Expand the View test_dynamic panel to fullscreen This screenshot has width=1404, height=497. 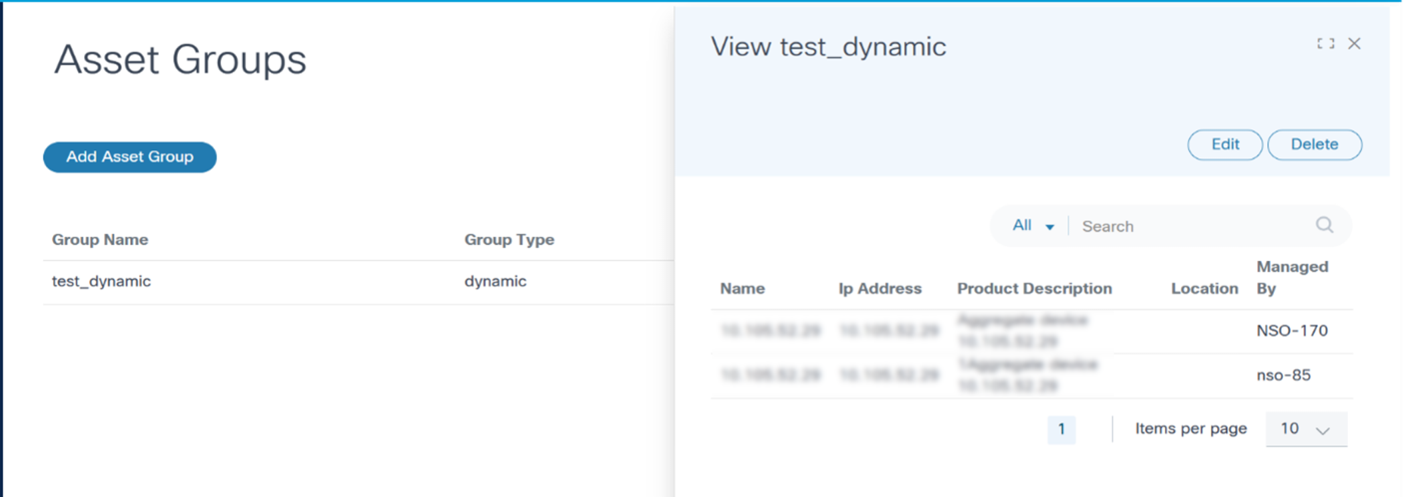coord(1326,44)
